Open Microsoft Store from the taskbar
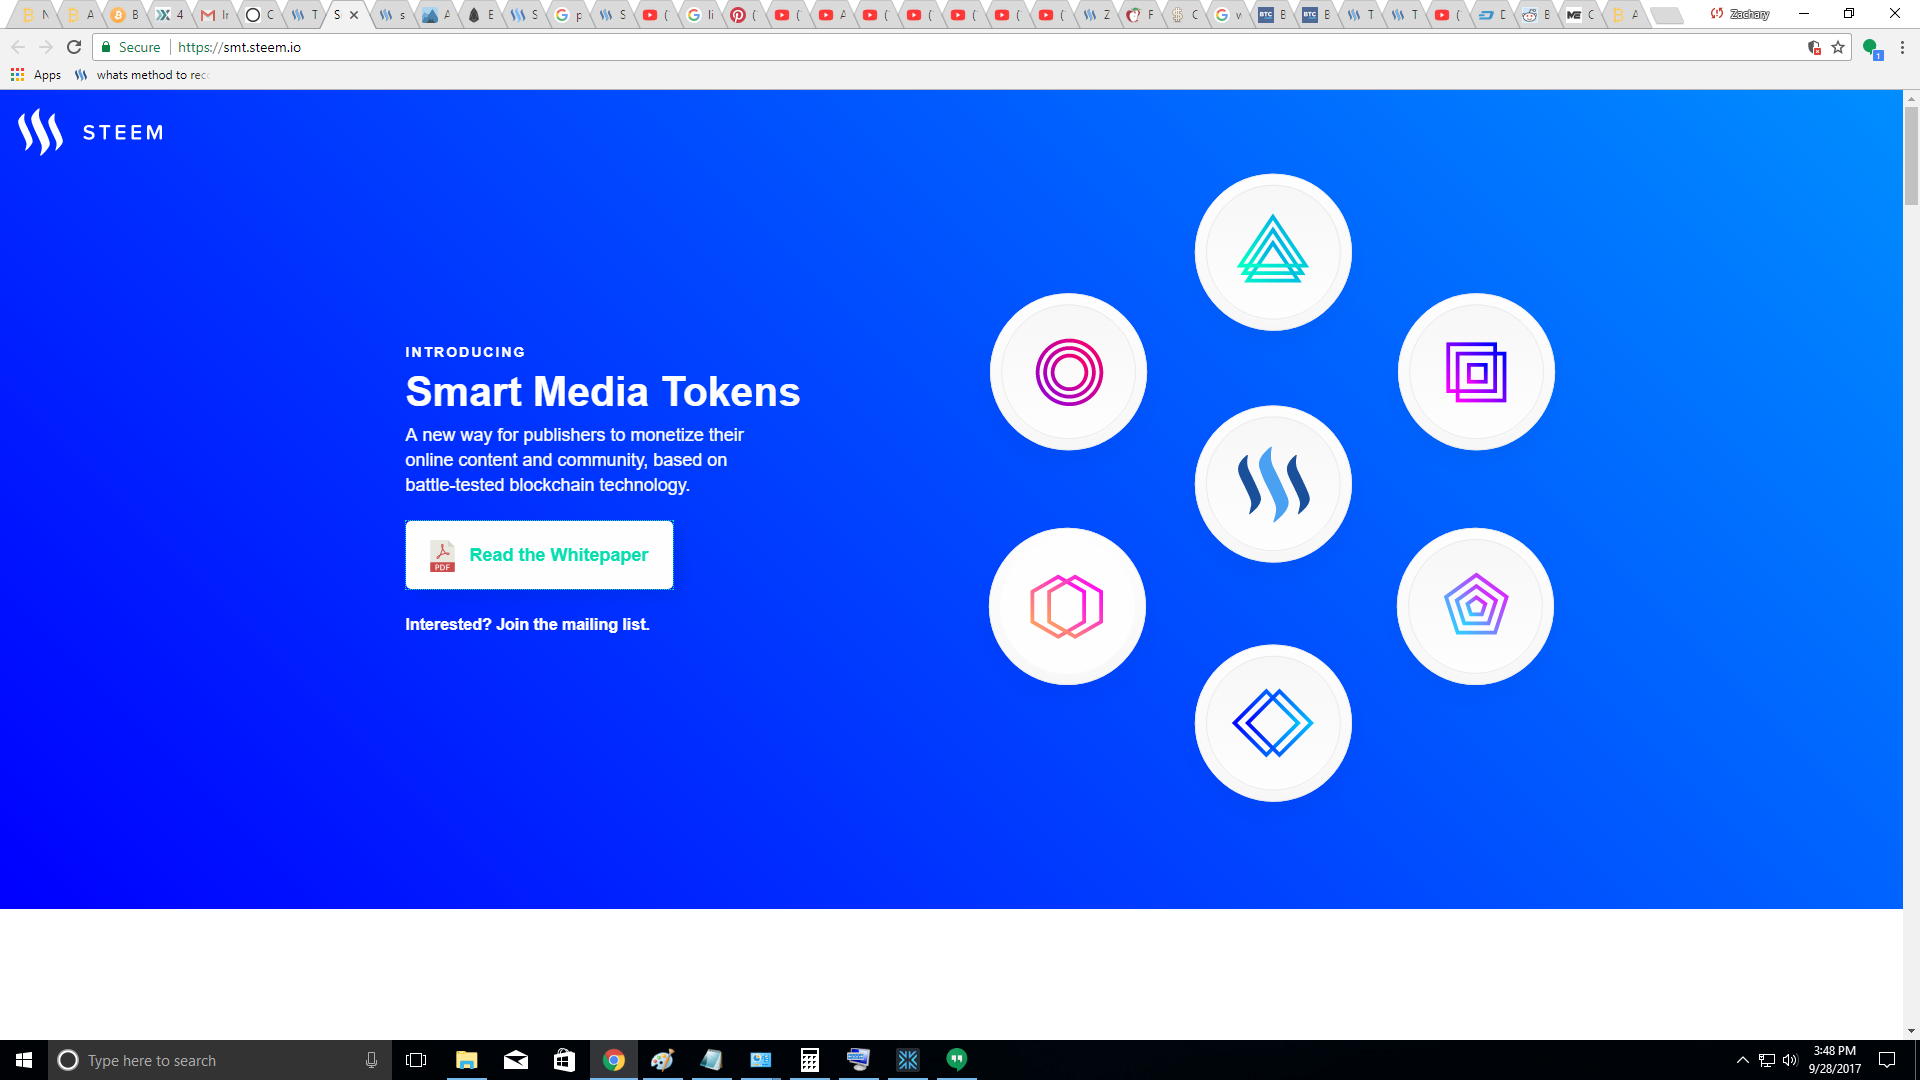1920x1080 pixels. click(565, 1060)
